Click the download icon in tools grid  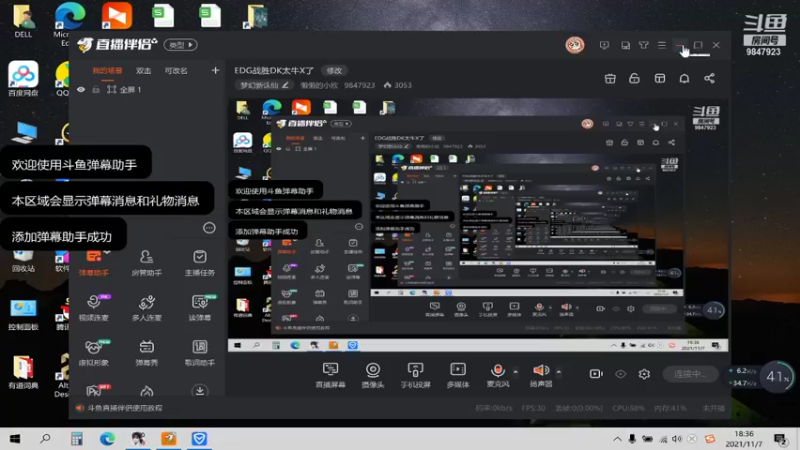click(x=199, y=391)
